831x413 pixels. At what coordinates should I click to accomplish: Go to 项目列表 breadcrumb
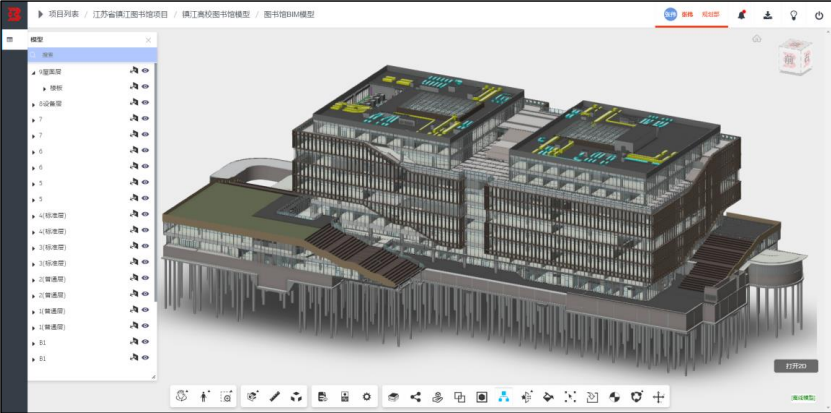64,14
